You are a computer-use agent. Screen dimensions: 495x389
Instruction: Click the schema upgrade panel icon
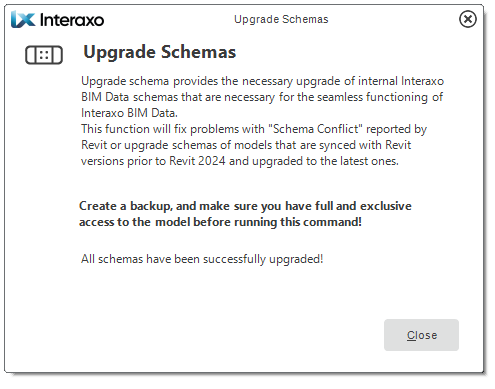coord(44,55)
